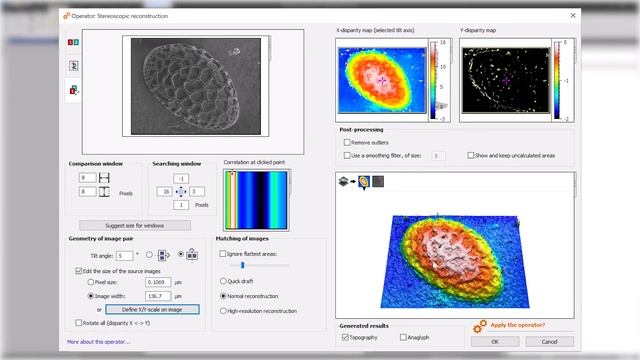The image size is (640, 360).
Task: Click on the Y-disparity map image
Action: click(506, 80)
